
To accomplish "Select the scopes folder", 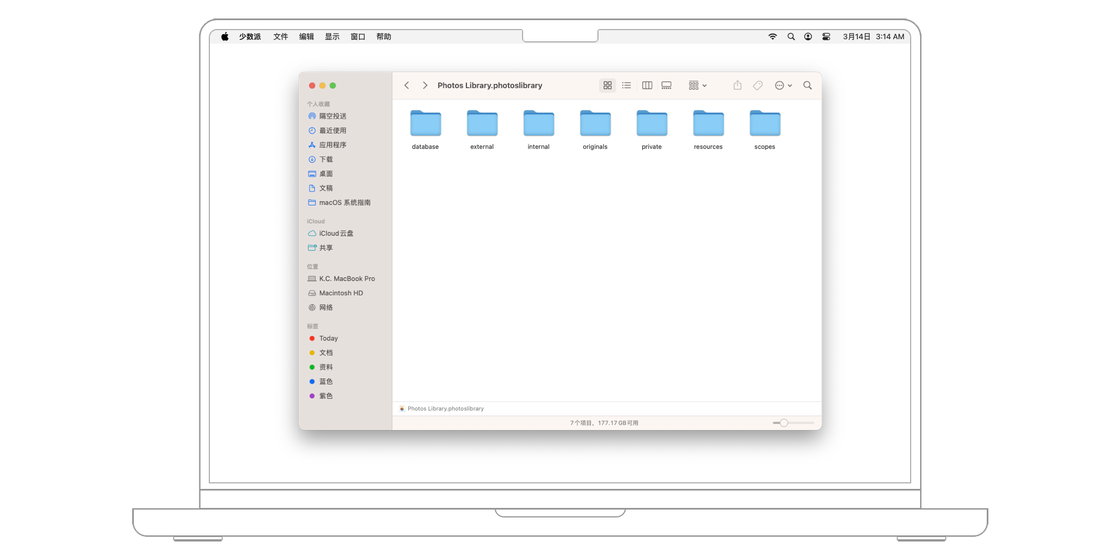I will [765, 130].
